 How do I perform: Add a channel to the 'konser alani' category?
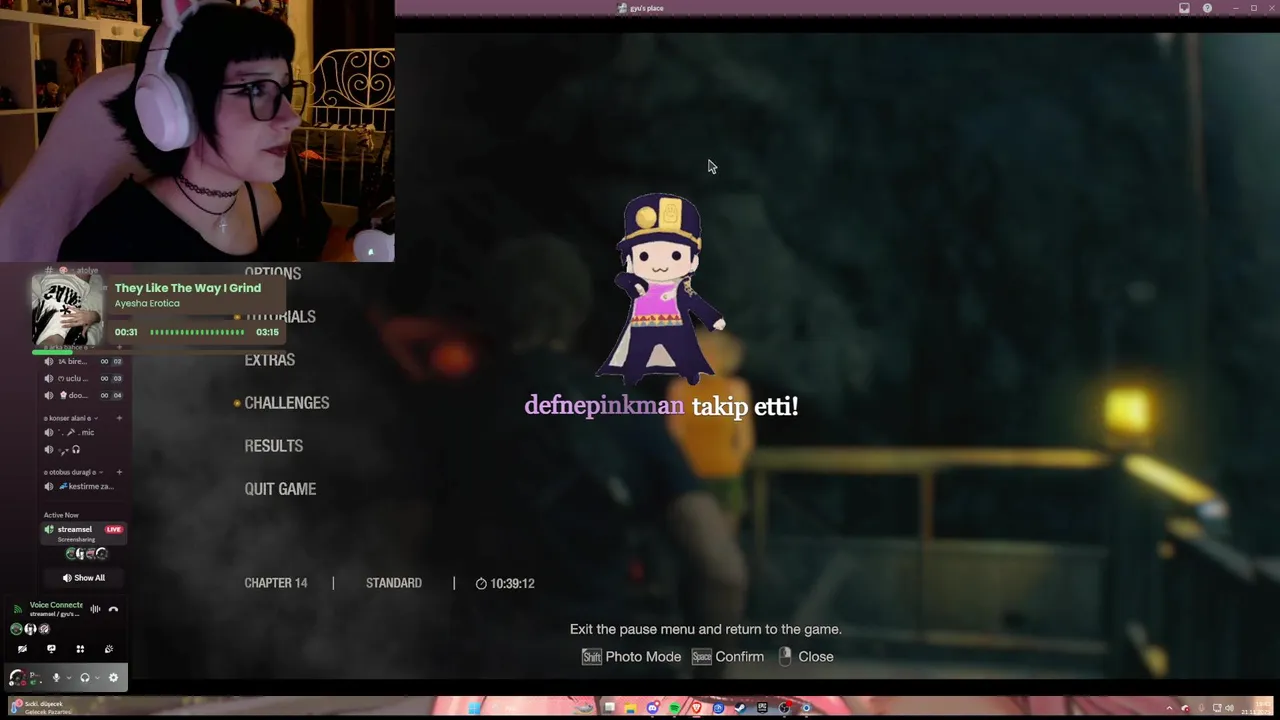click(x=119, y=418)
